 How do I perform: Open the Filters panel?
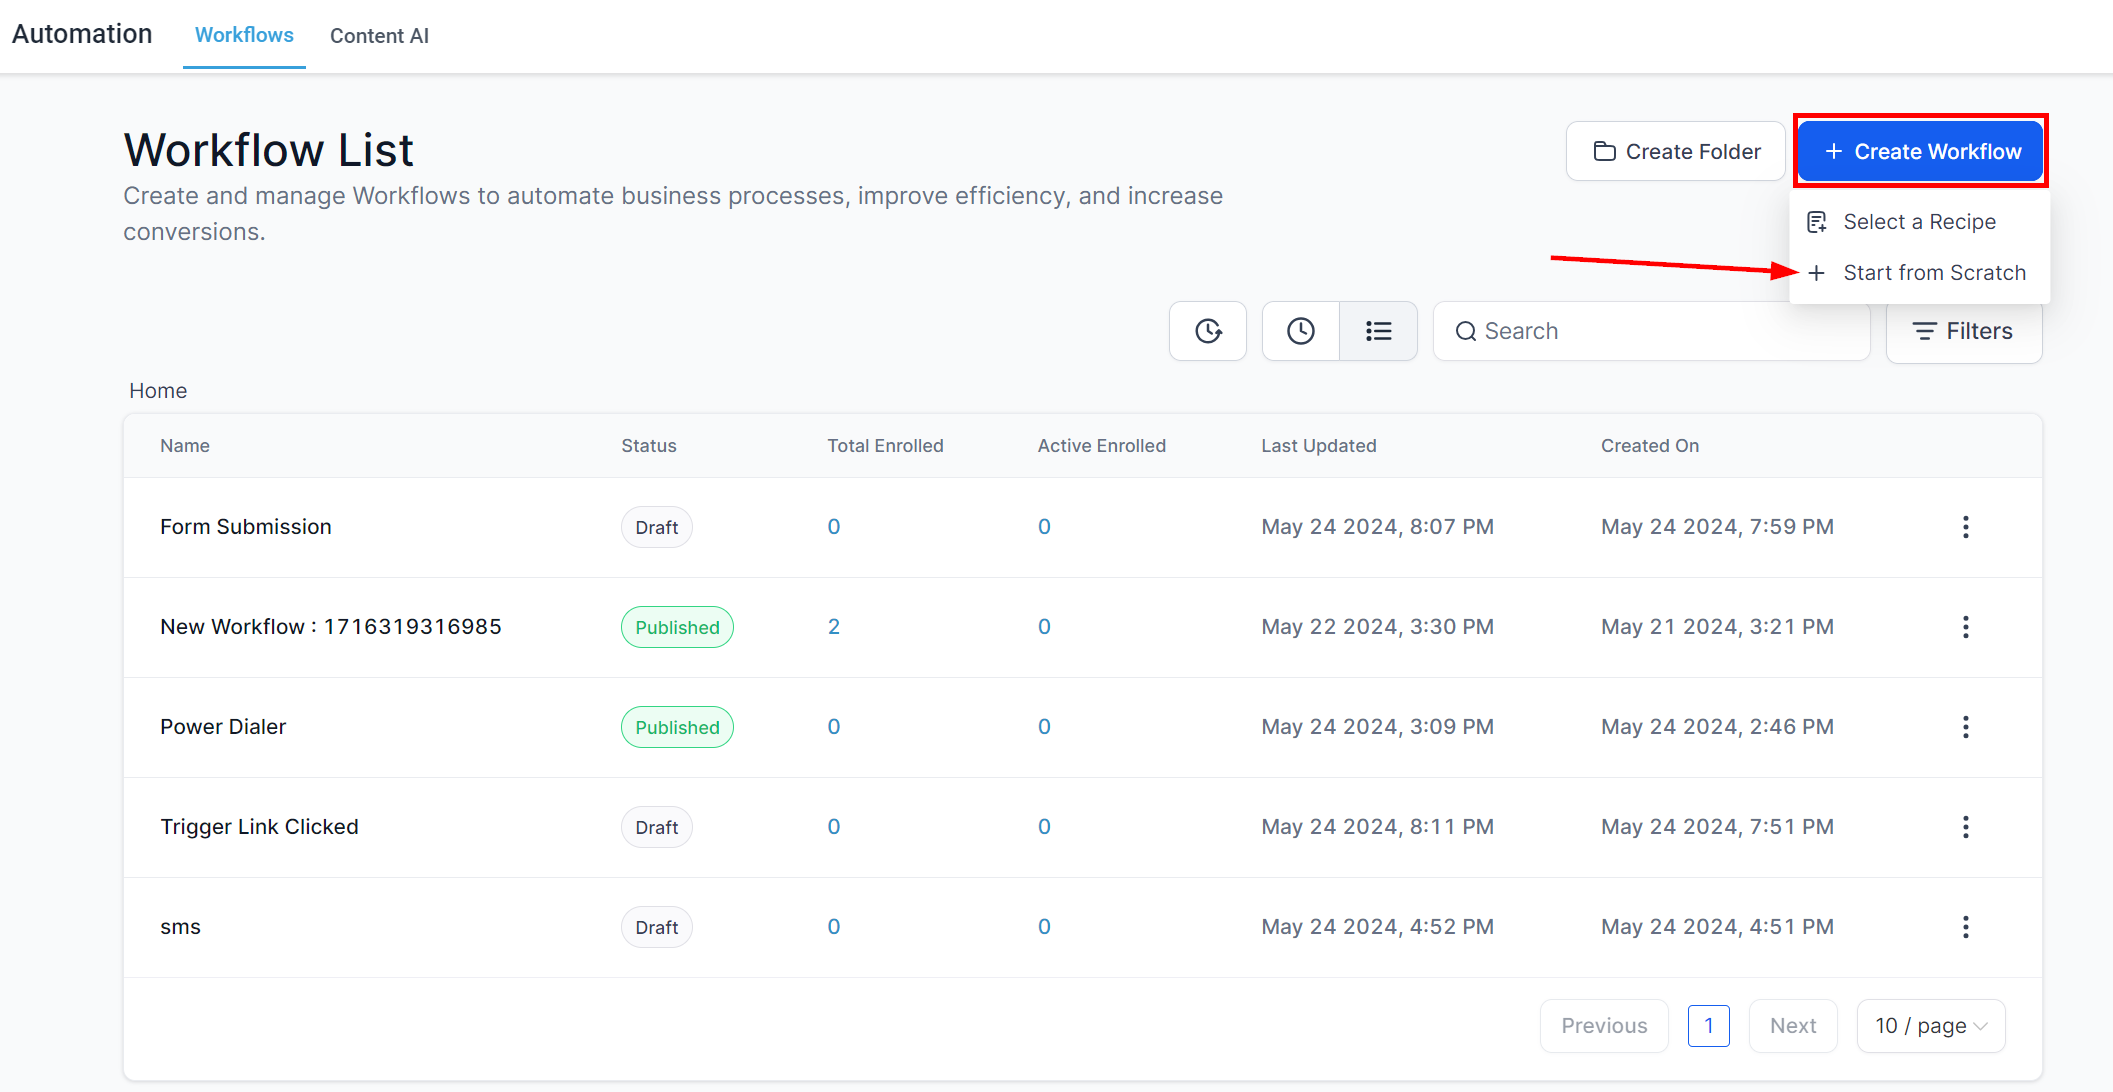click(x=1963, y=331)
